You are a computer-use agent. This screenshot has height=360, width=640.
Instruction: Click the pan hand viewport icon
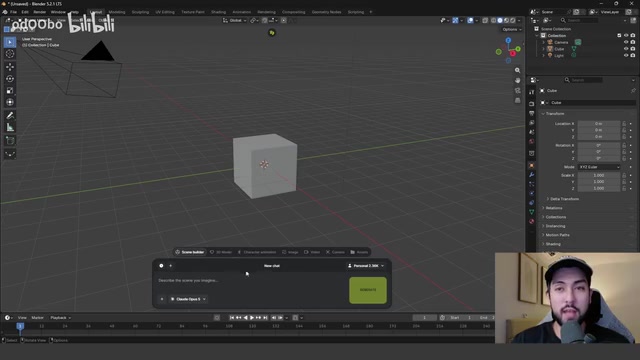[x=518, y=80]
